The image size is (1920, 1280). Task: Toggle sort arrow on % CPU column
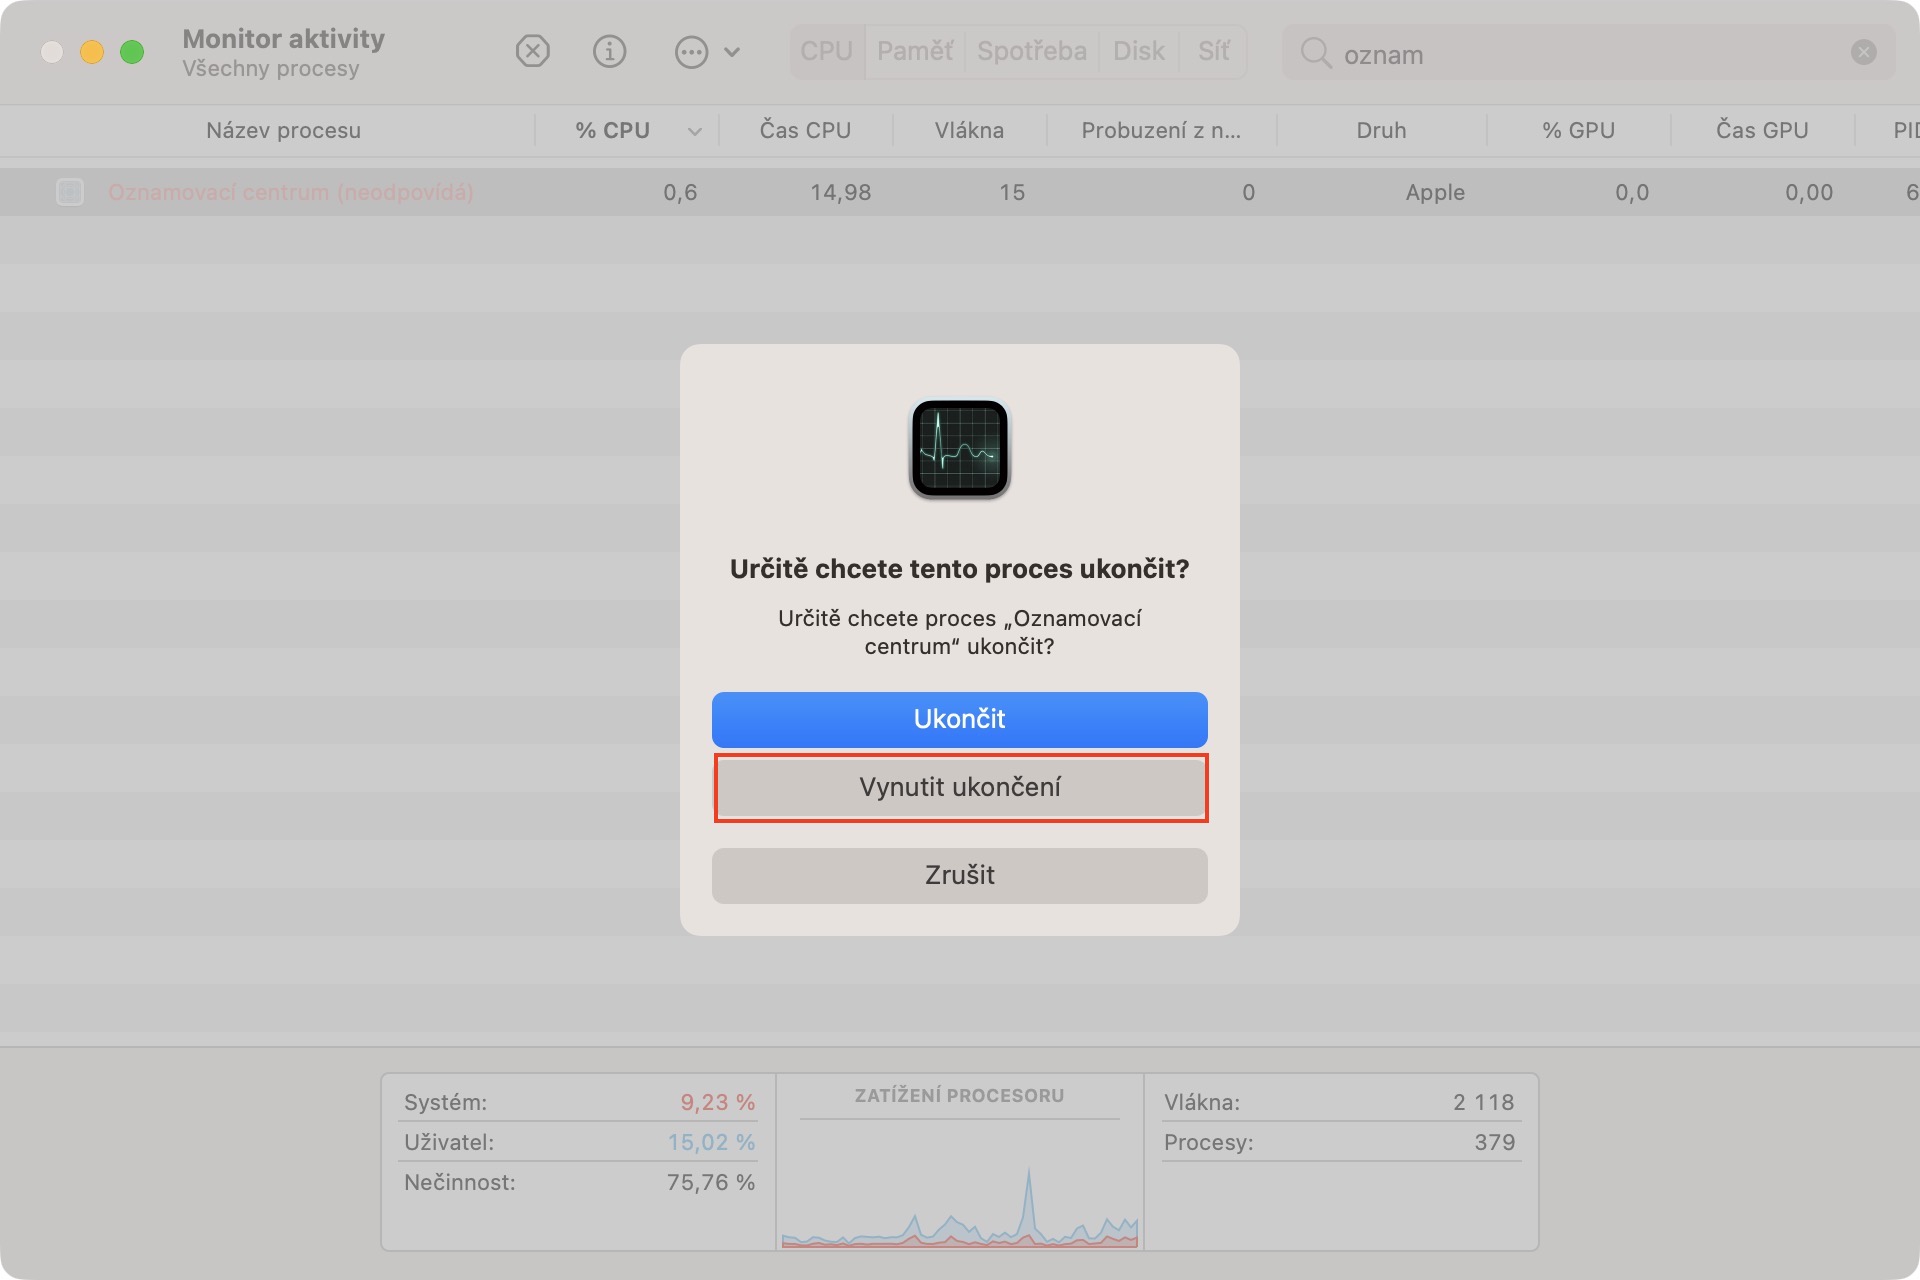[694, 131]
